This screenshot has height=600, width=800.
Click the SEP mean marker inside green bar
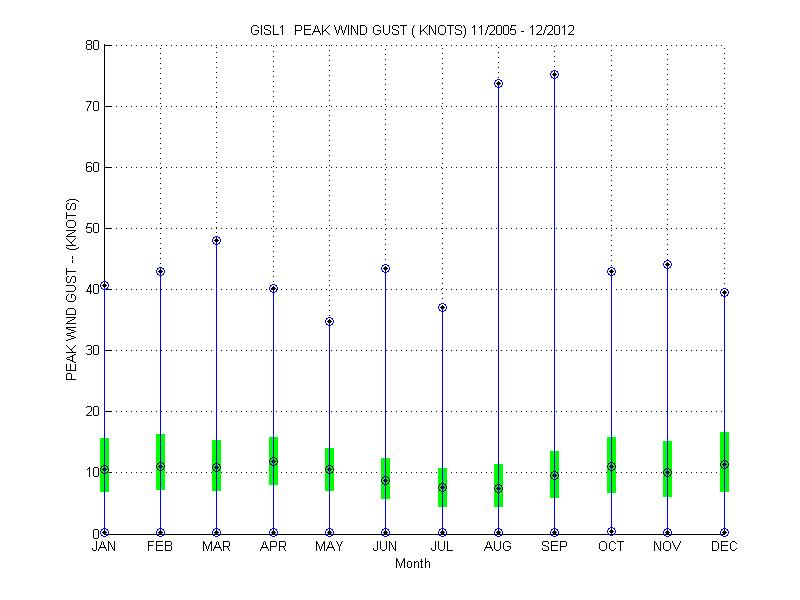pyautogui.click(x=555, y=476)
